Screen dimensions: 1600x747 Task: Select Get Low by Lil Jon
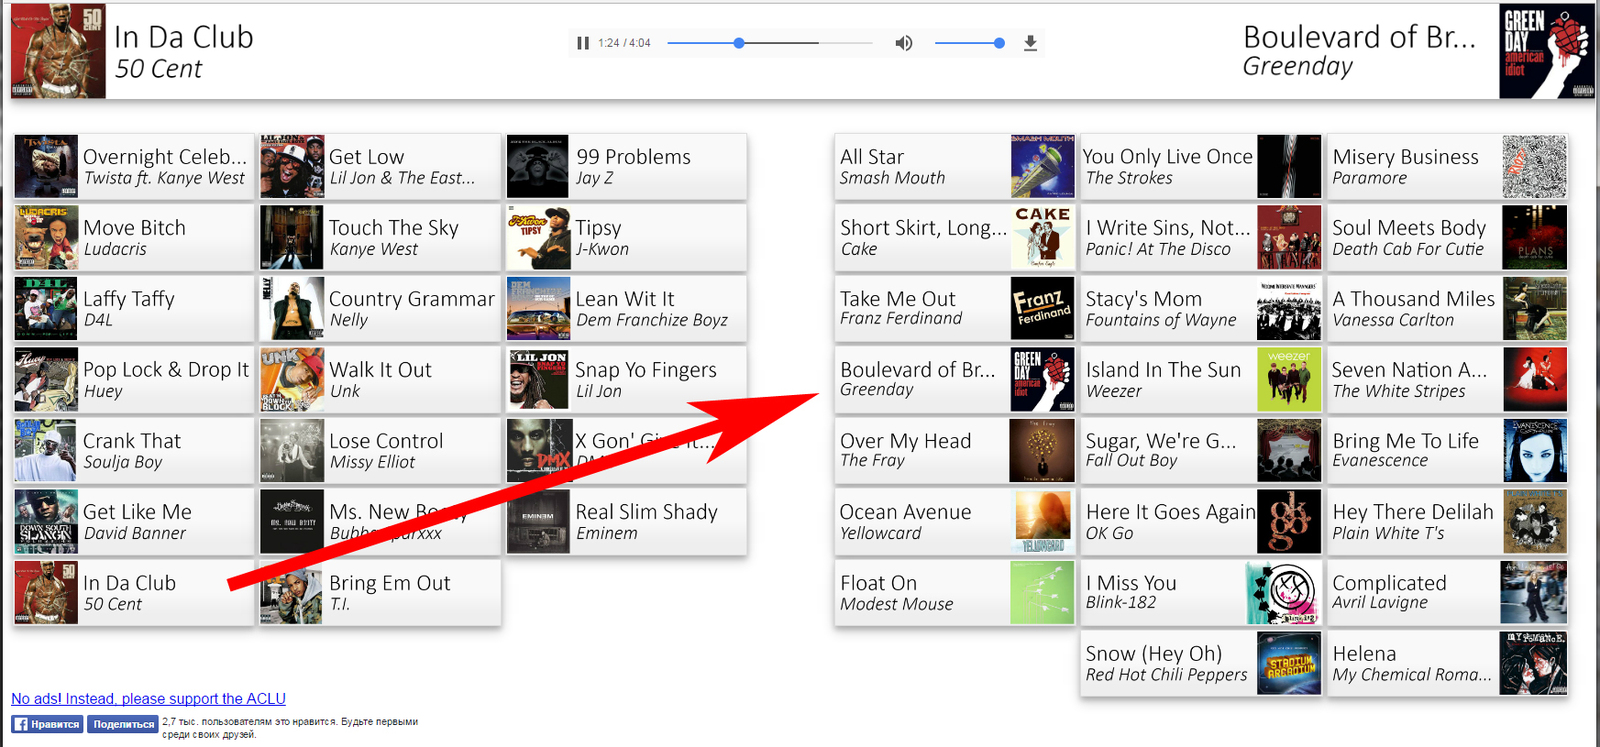[x=381, y=167]
